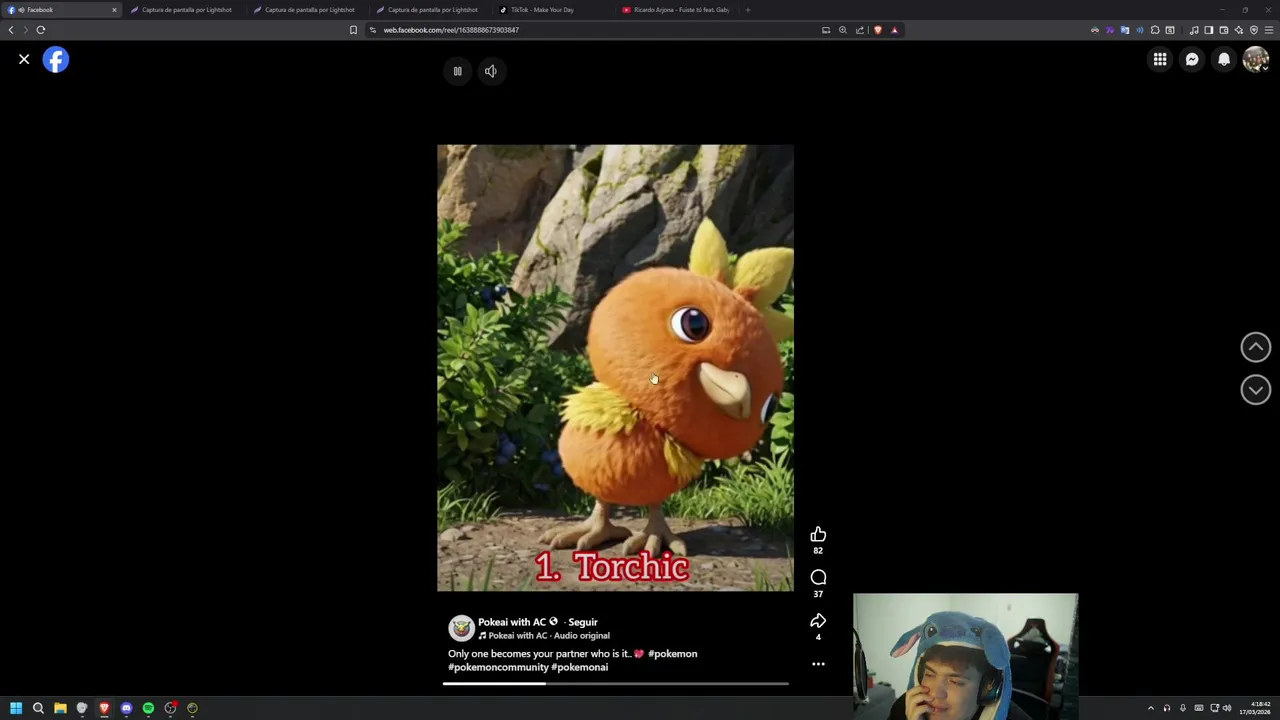The image size is (1280, 720).
Task: Open the #pokemon hashtag
Action: [673, 654]
